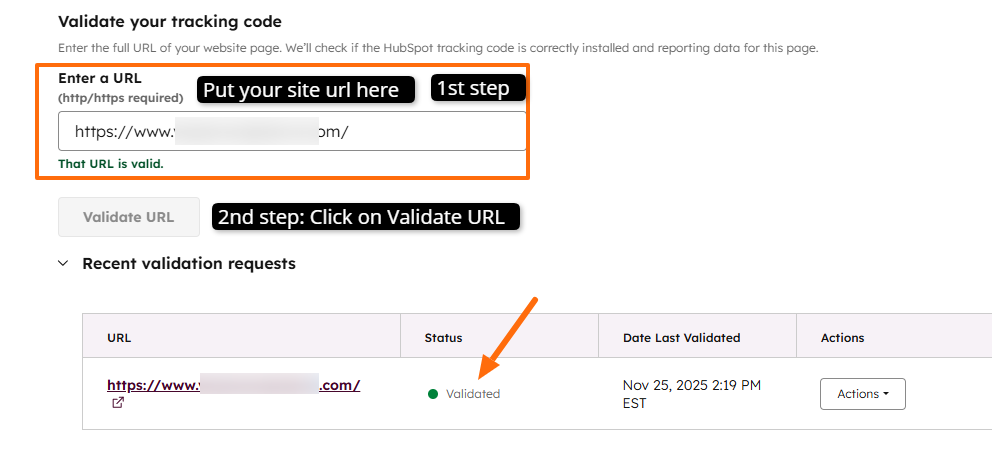Image resolution: width=992 pixels, height=466 pixels.
Task: Click the external link icon under the URL
Action: (x=119, y=403)
